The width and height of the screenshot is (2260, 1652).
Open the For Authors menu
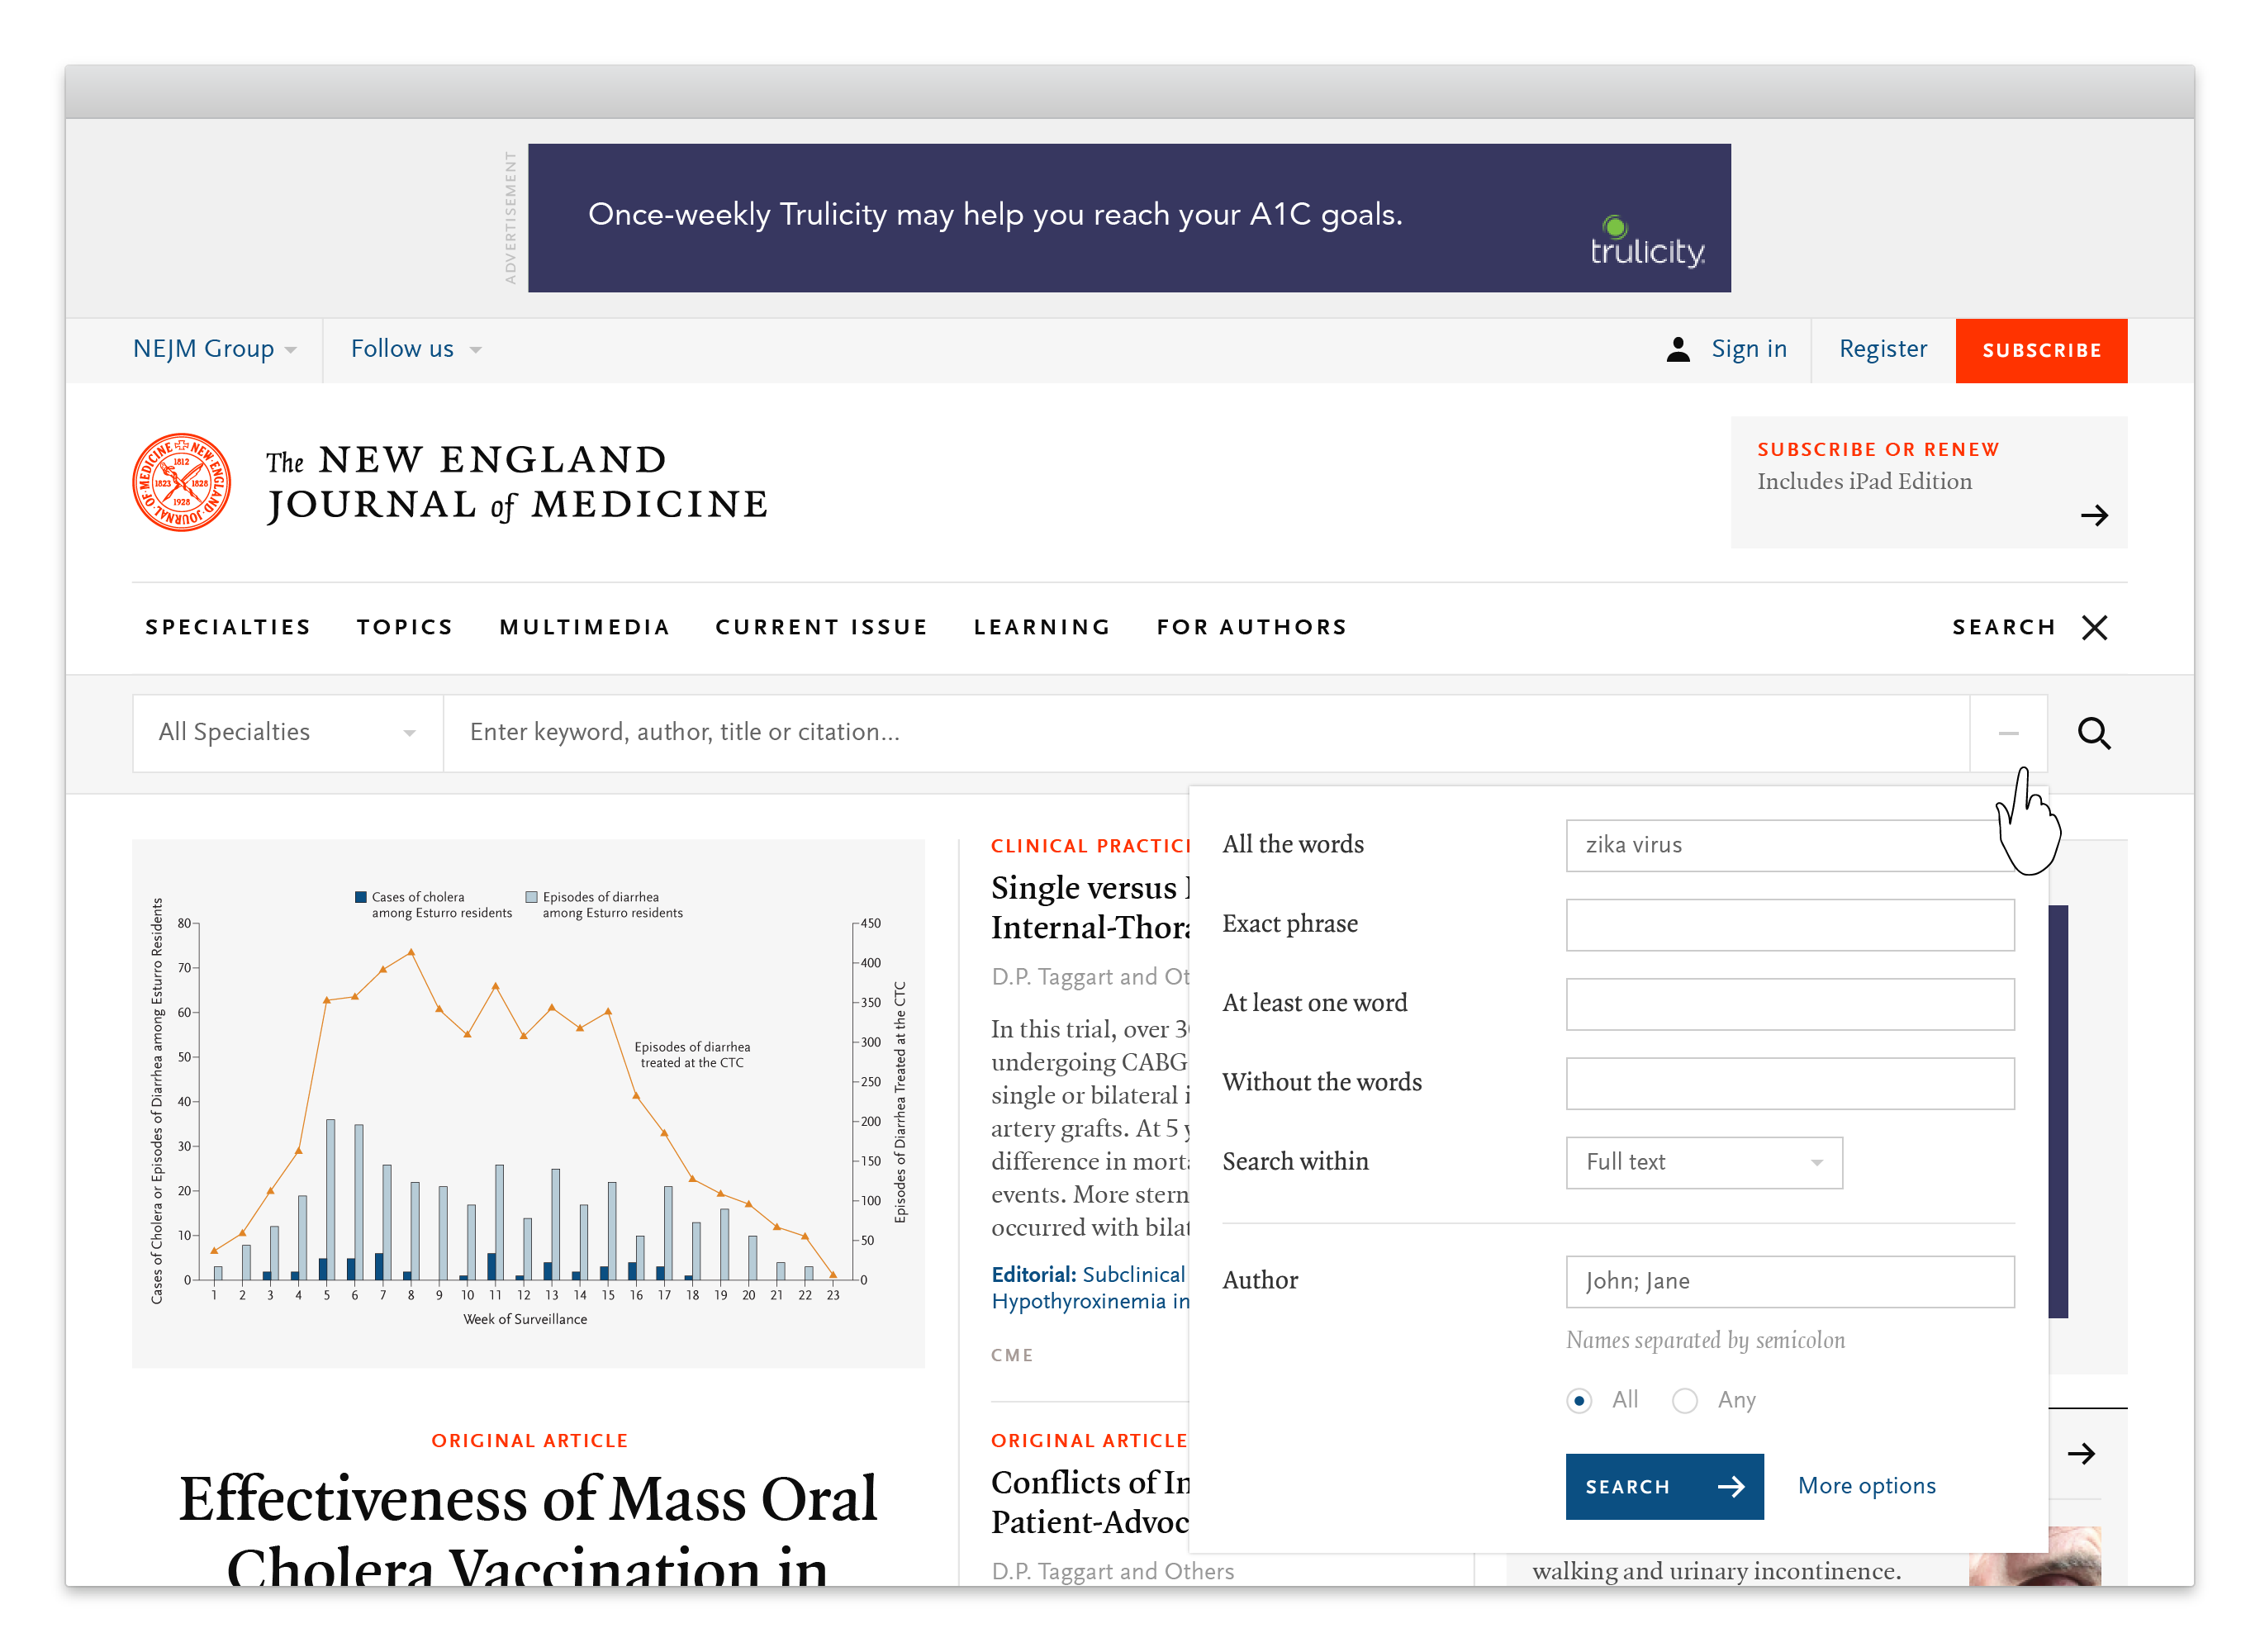coord(1252,627)
